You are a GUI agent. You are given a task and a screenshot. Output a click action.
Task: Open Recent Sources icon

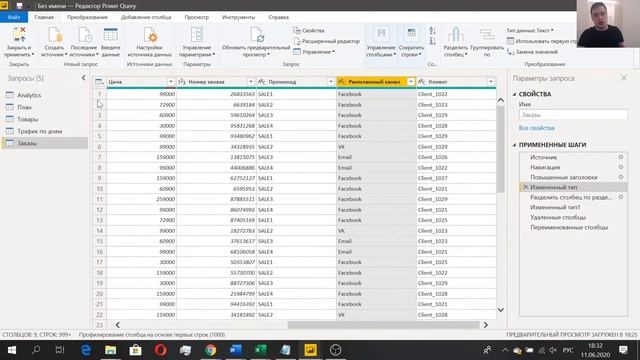pos(84,35)
